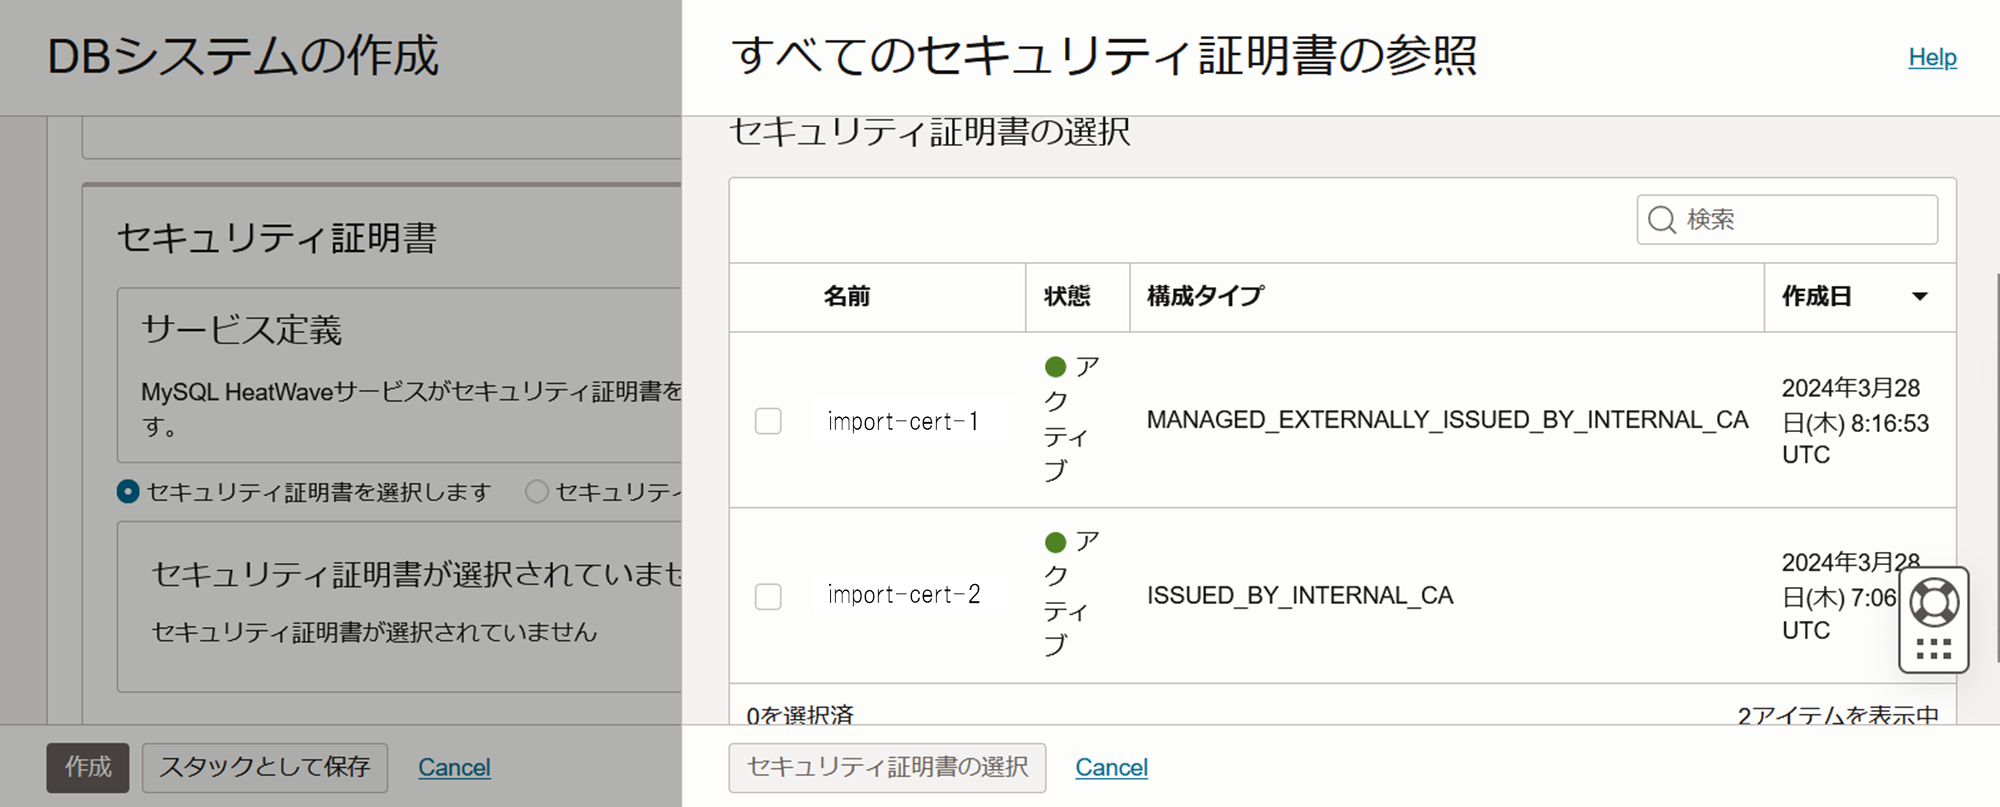Toggle the 作成日 sort arrow

click(x=1919, y=296)
